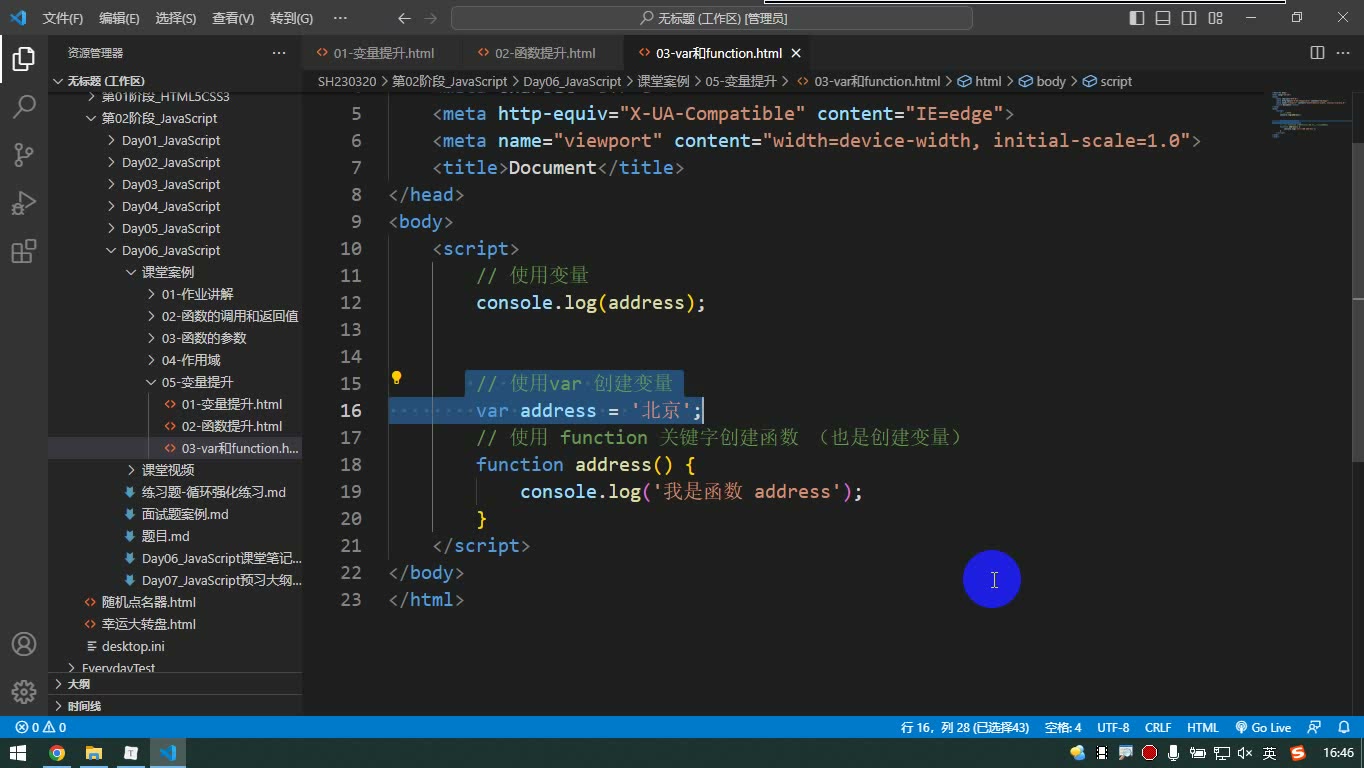This screenshot has width=1364, height=768.
Task: Open the Extensions view
Action: click(x=24, y=251)
